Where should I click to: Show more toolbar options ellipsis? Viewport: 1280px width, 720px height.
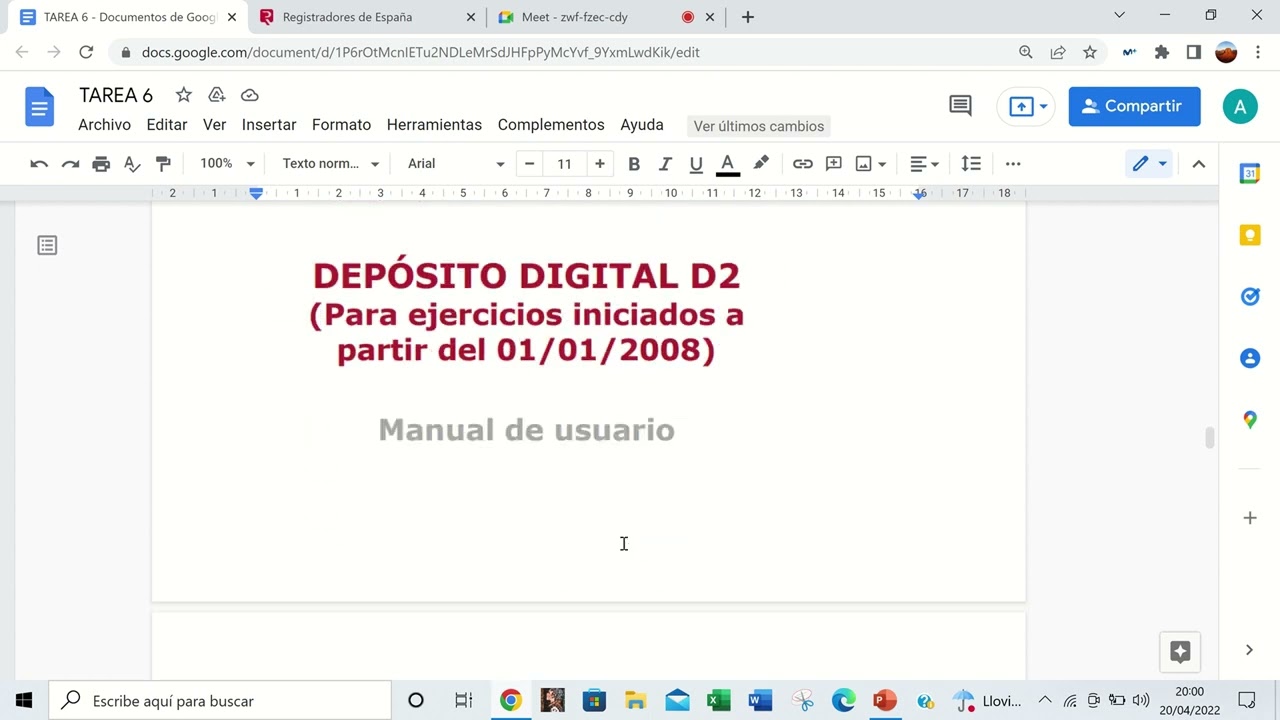(x=1013, y=164)
